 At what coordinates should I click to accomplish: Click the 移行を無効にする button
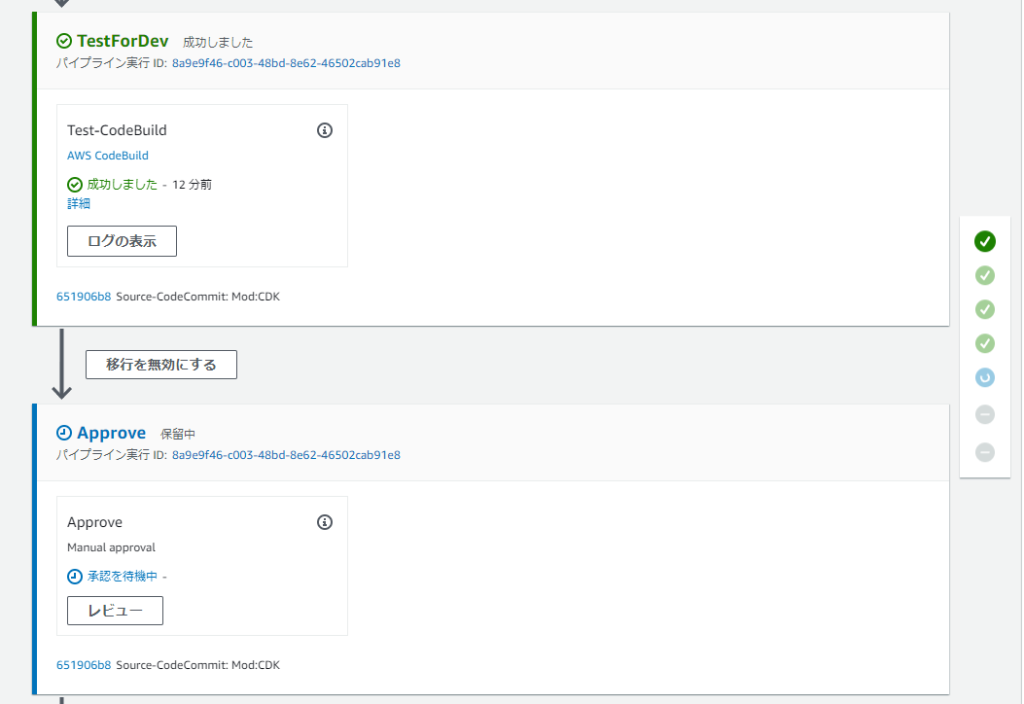click(x=161, y=364)
